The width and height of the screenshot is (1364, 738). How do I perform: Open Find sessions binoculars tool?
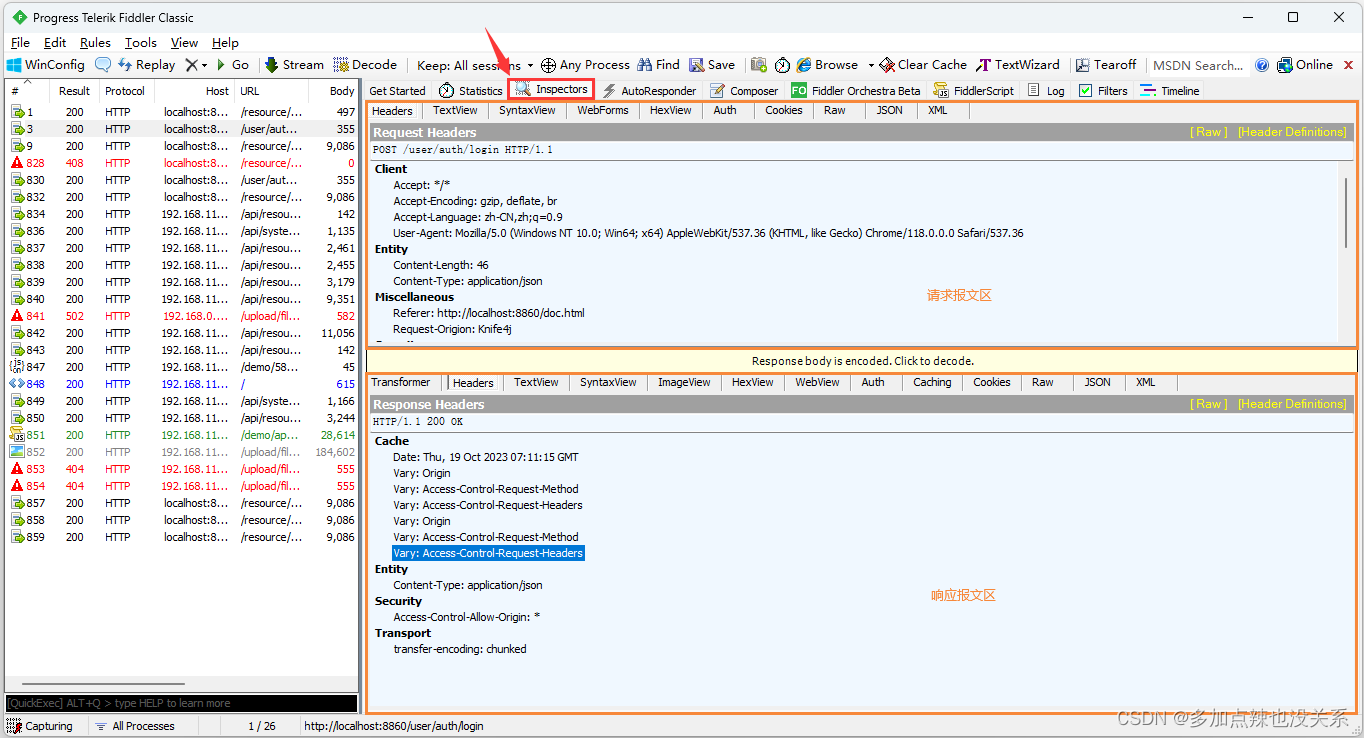(x=658, y=65)
